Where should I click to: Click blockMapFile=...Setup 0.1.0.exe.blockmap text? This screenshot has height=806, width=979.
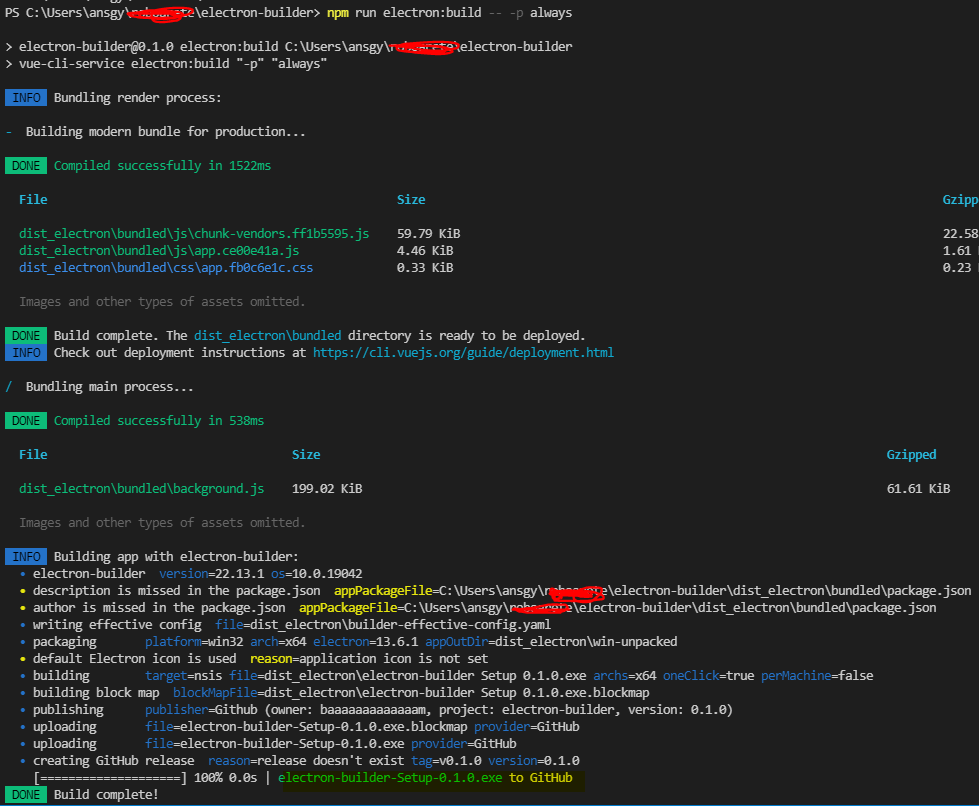[411, 693]
